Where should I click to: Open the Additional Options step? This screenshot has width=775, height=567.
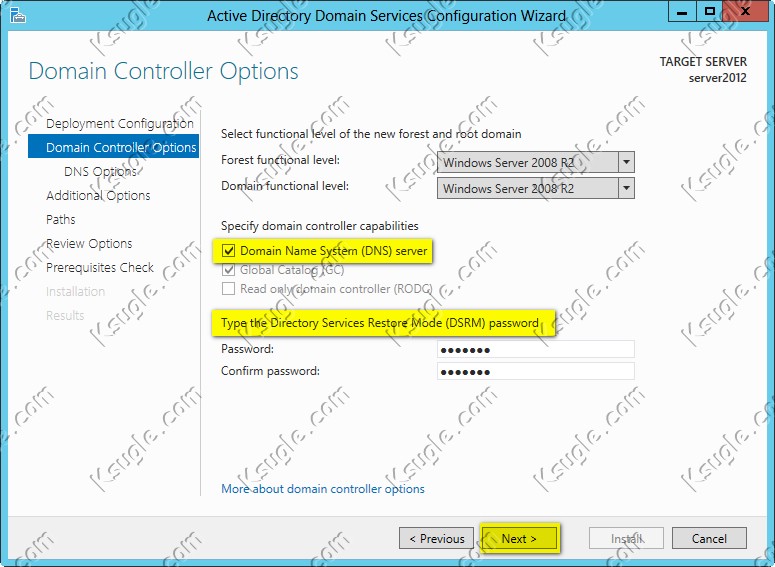point(98,196)
